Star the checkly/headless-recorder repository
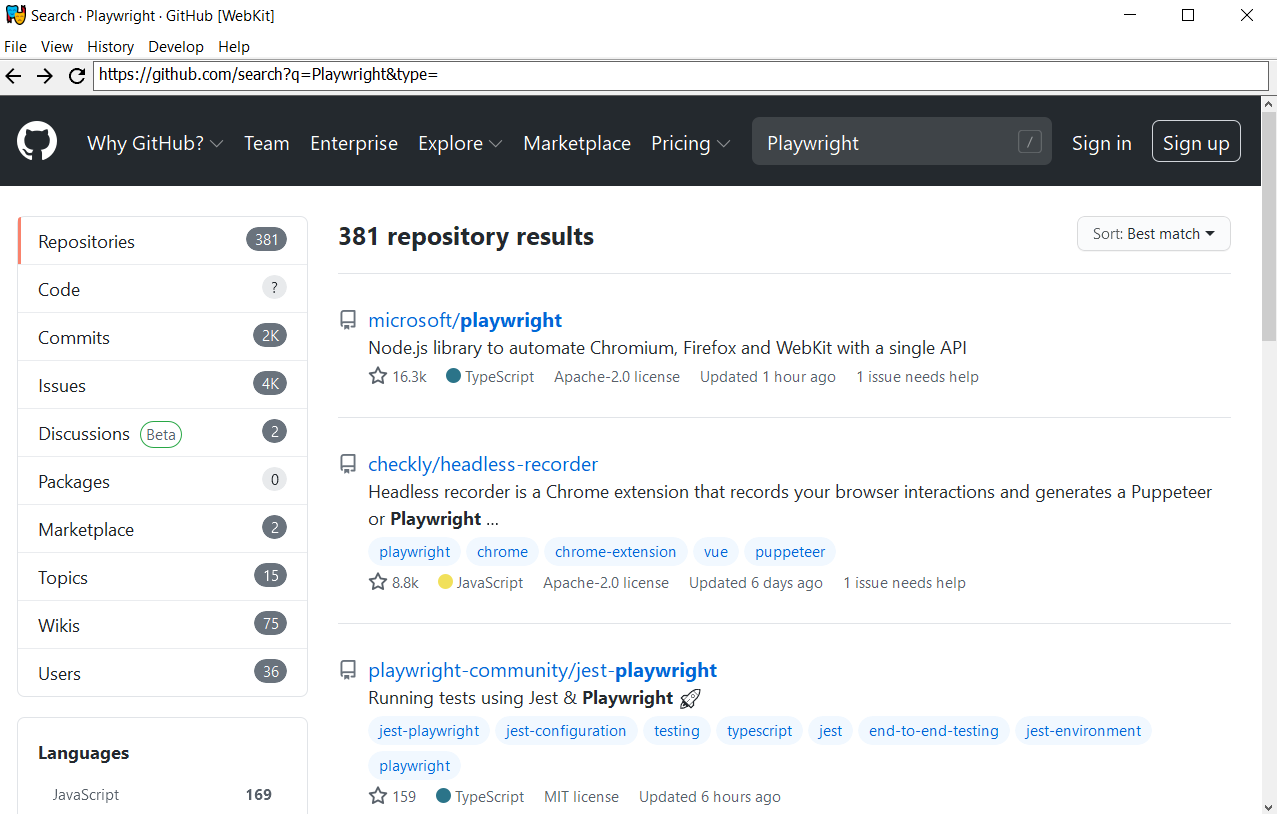The image size is (1277, 814). [x=377, y=581]
